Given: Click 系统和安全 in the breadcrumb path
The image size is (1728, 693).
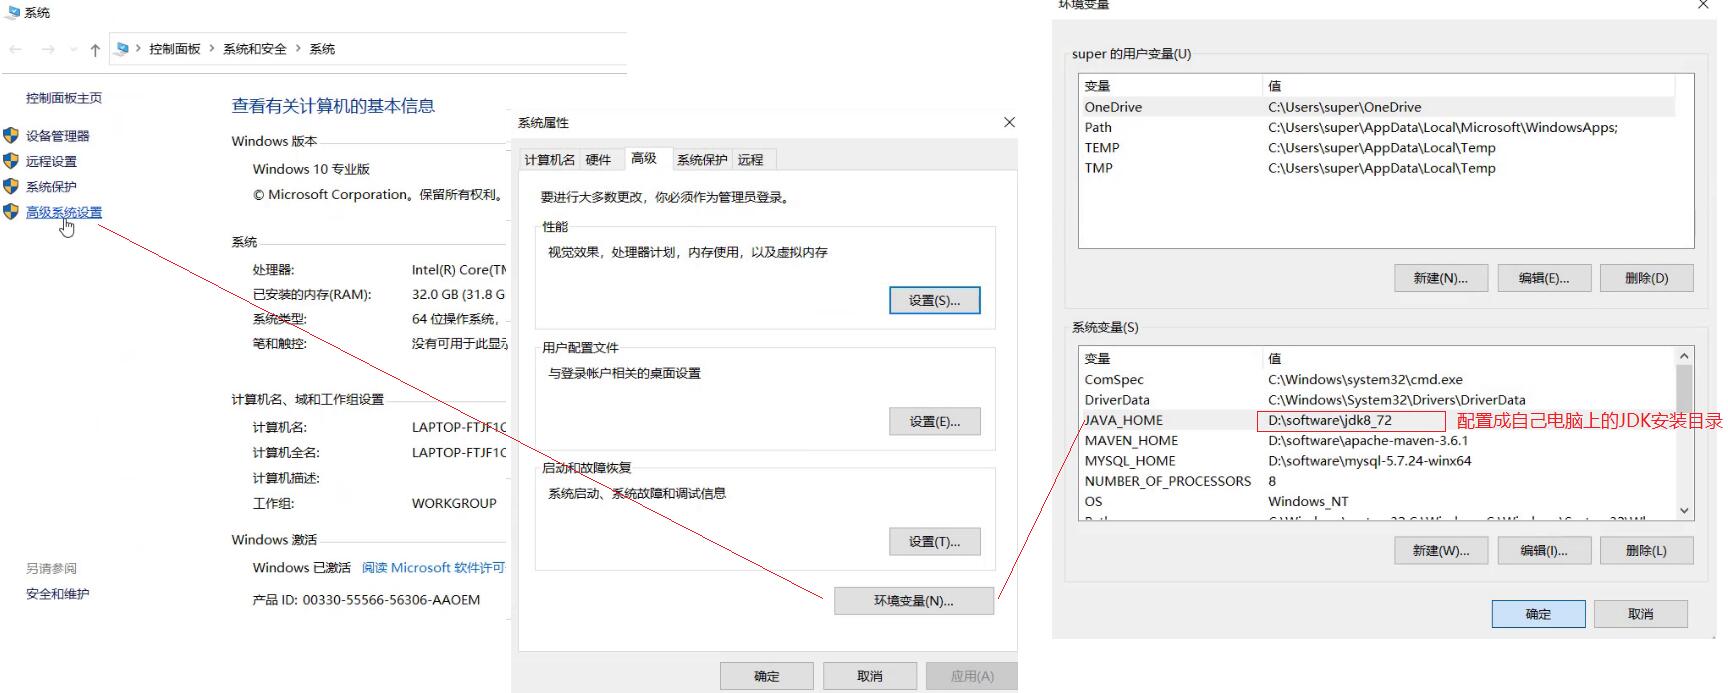Looking at the screenshot, I should click(255, 49).
